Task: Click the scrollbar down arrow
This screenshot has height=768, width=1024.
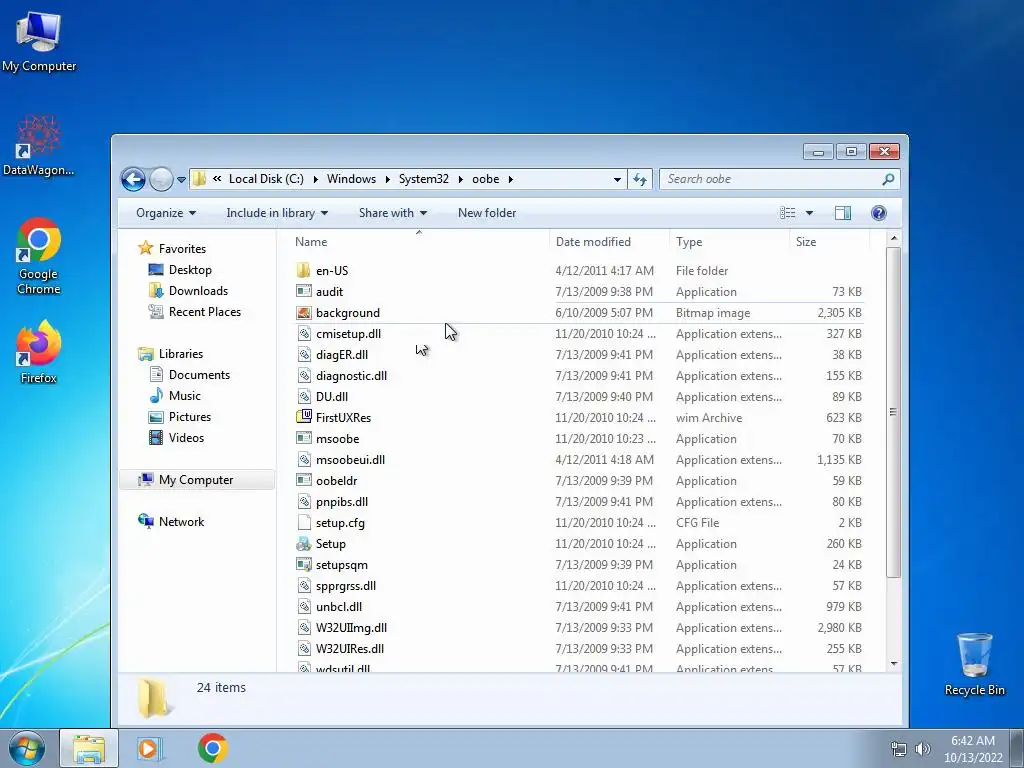Action: click(893, 664)
